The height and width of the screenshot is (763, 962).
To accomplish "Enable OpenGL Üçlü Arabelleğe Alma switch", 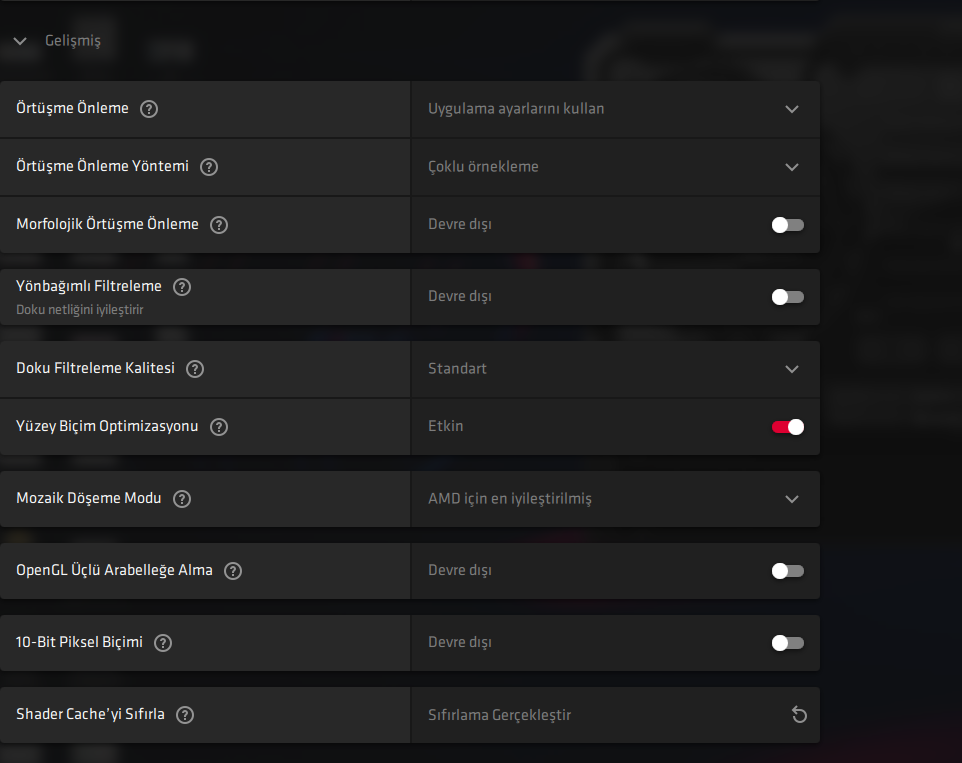I will point(787,571).
